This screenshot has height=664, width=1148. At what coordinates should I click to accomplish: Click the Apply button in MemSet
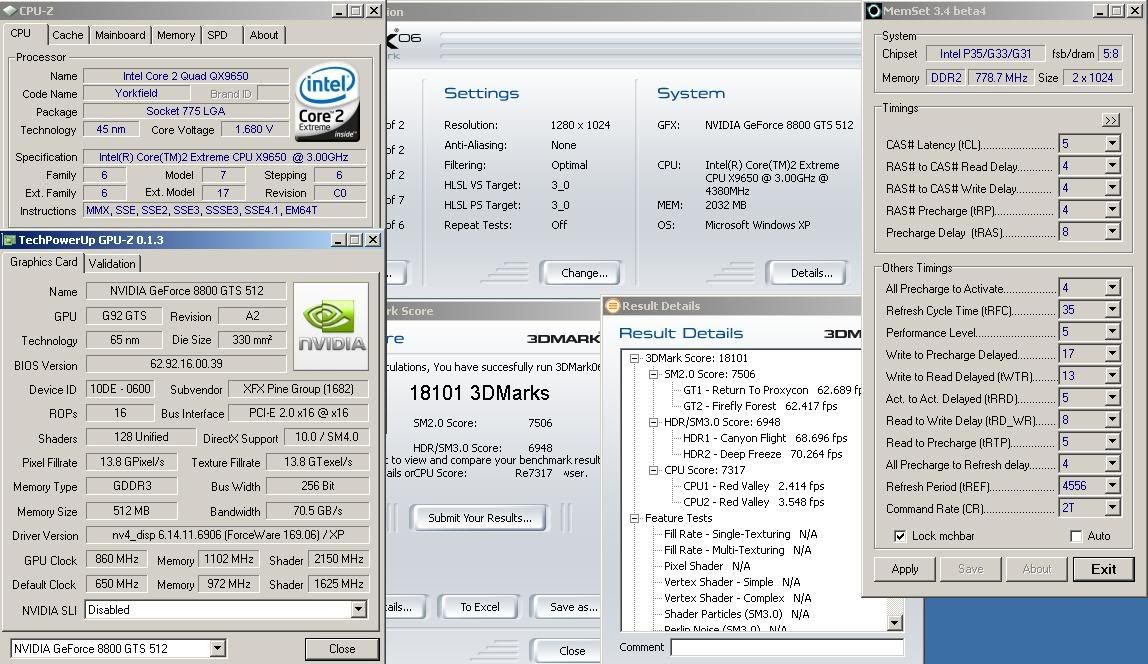tap(905, 569)
